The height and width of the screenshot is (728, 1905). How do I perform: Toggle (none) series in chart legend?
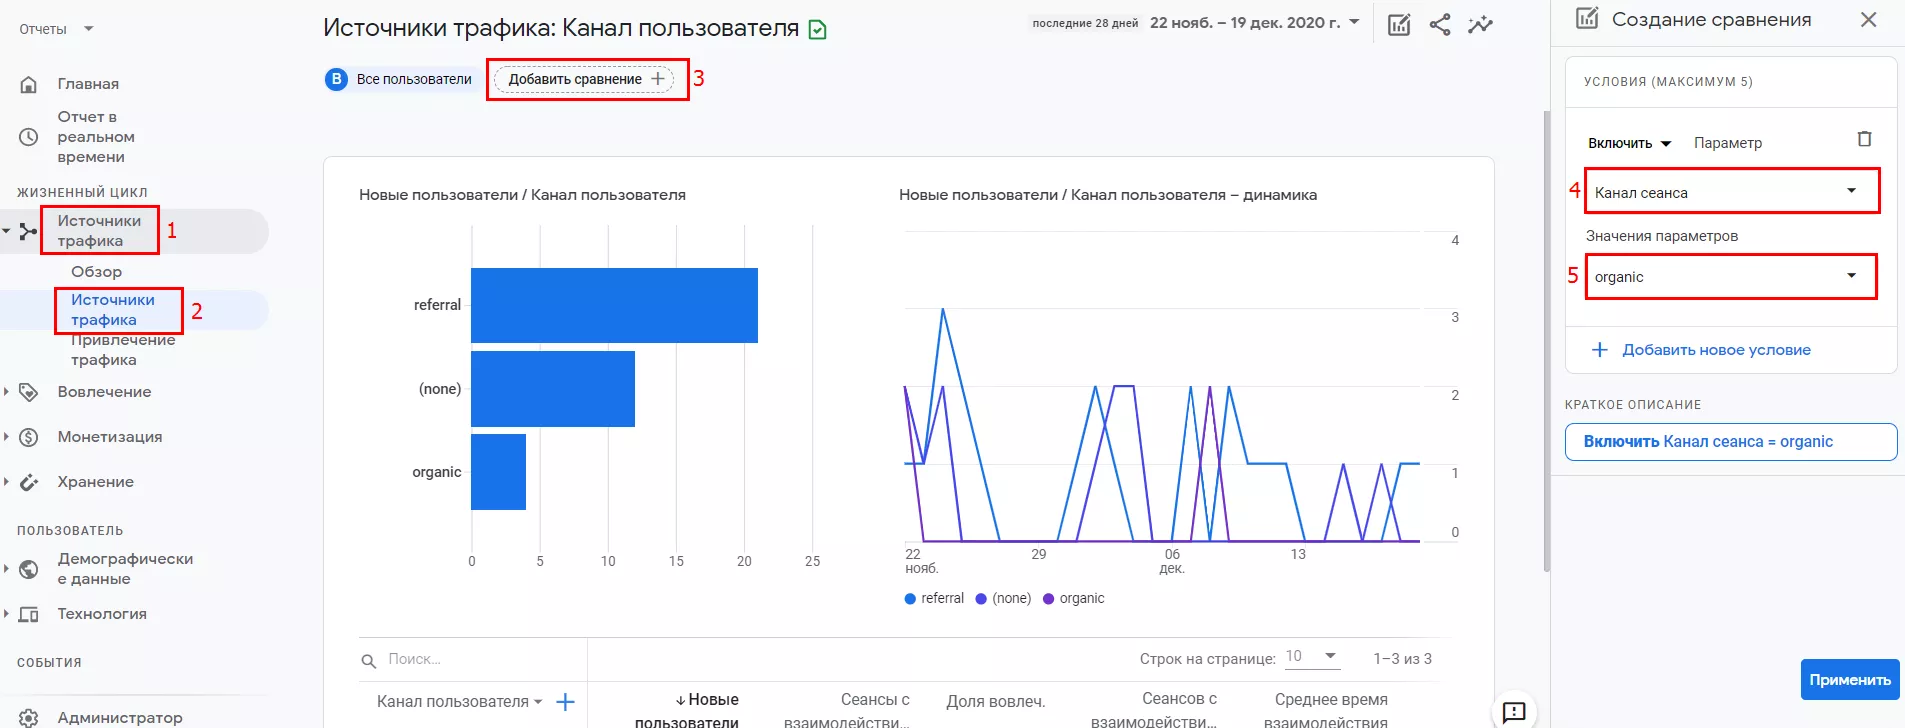[x=1003, y=598]
